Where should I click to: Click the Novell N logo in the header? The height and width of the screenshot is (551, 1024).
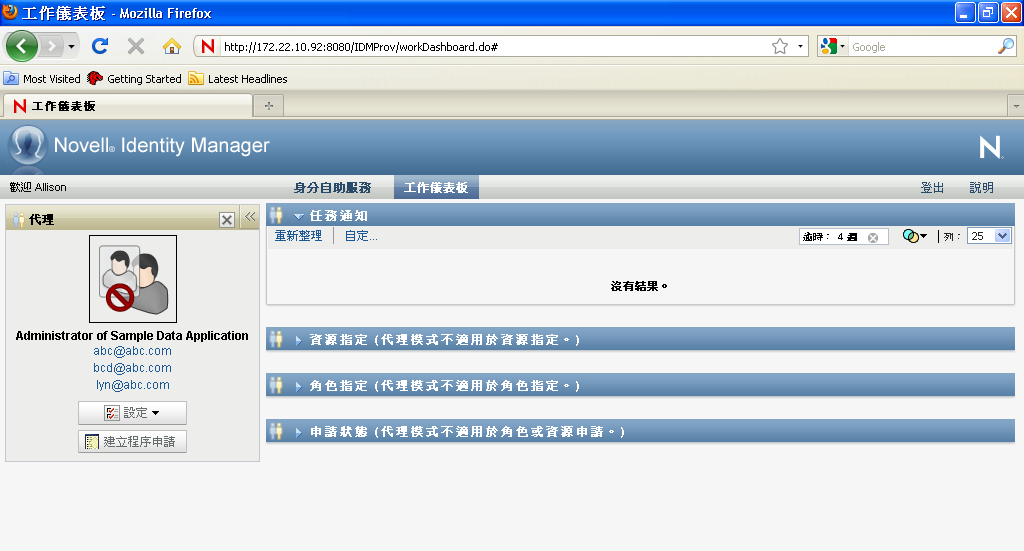991,148
